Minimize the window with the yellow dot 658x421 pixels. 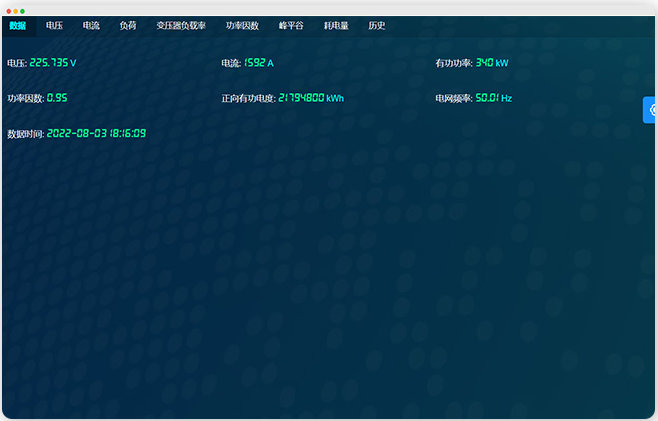16,10
